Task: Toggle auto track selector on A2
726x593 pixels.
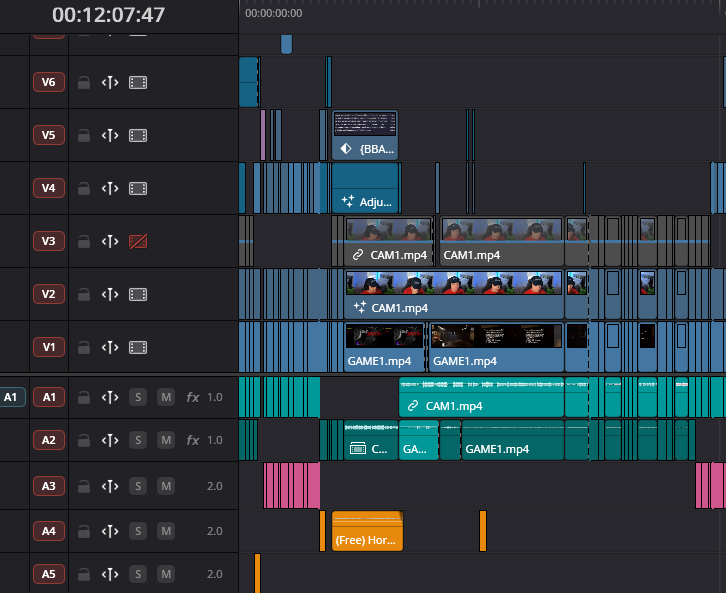Action: coord(110,440)
